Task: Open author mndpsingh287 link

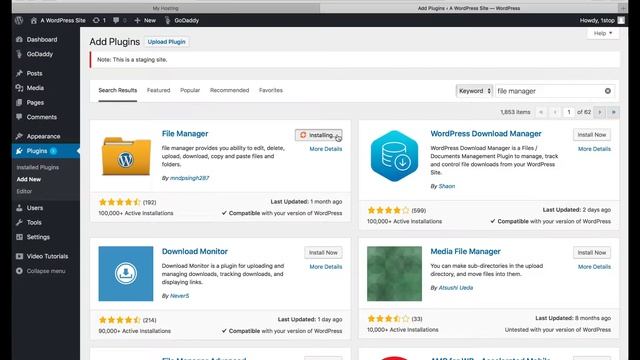Action: (x=189, y=178)
